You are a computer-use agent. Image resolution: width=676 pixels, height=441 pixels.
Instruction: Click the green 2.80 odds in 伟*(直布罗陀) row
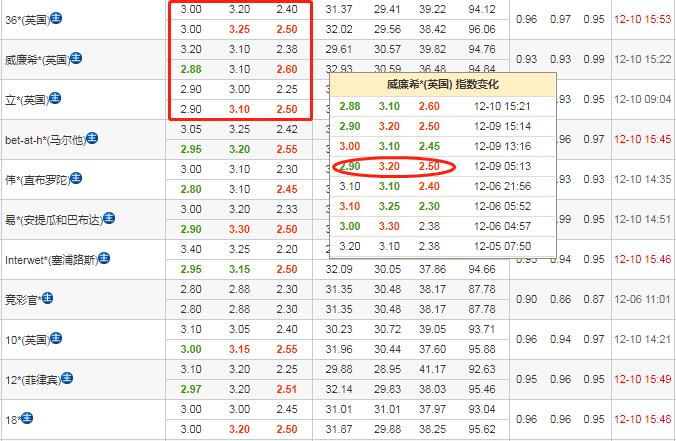coord(191,189)
